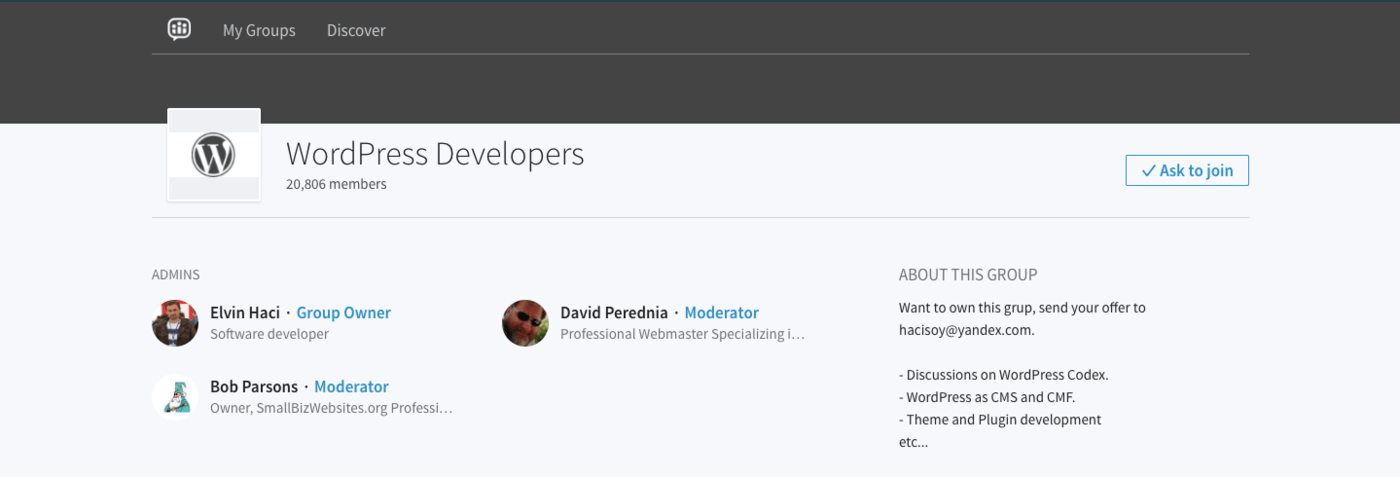1400x477 pixels.
Task: Click the Professional Webmaster Specializing subtitle
Action: tap(682, 334)
